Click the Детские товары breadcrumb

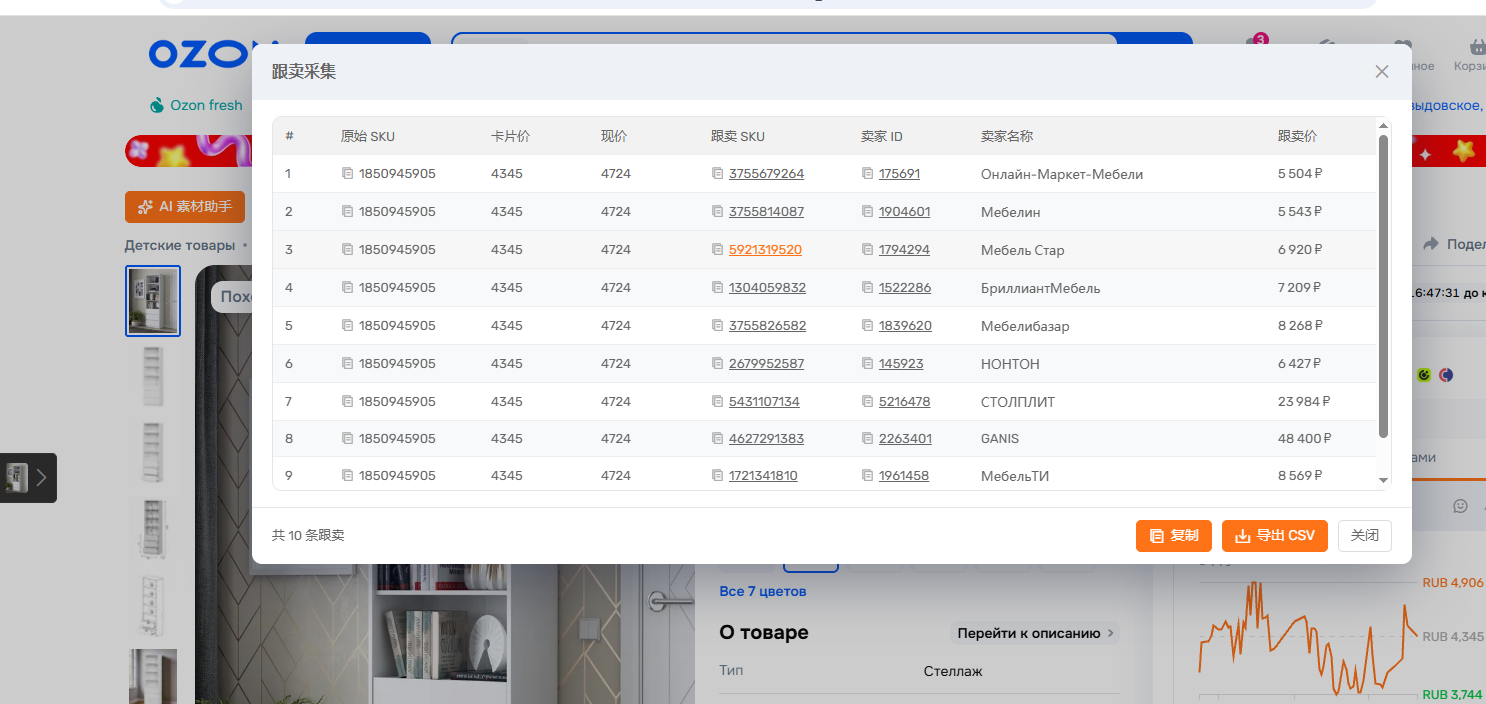coord(180,245)
